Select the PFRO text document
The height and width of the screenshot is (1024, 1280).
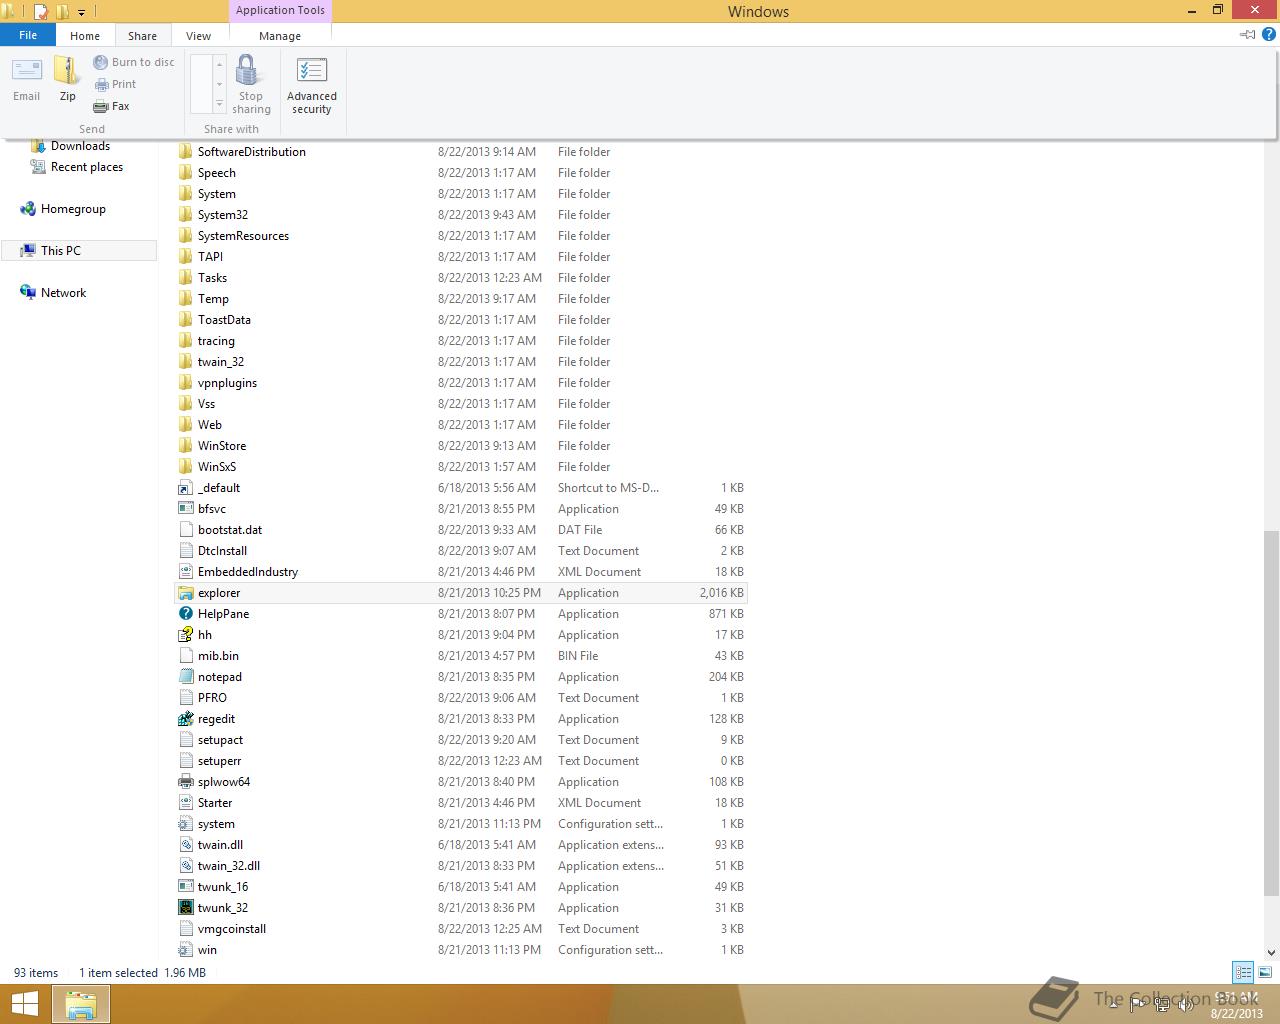pos(212,698)
